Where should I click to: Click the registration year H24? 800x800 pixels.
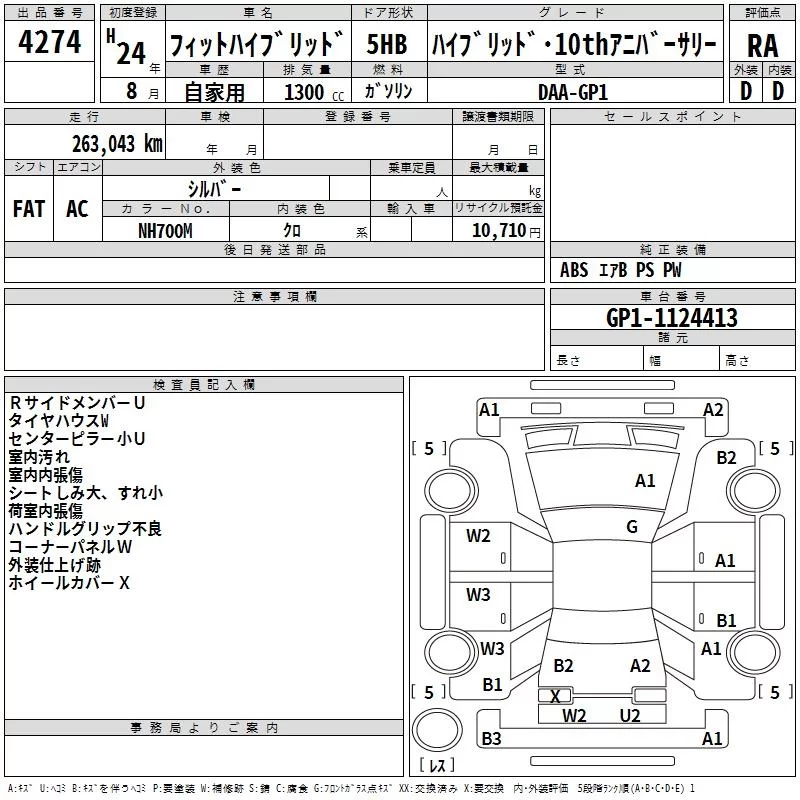pyautogui.click(x=127, y=46)
